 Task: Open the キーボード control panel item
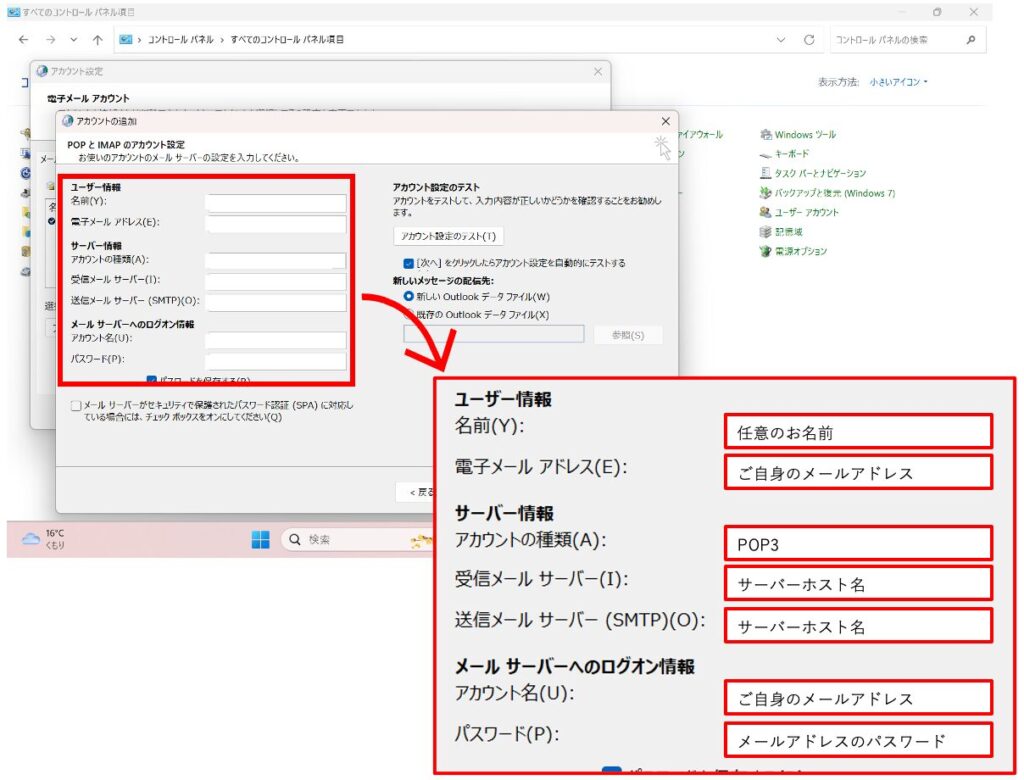click(x=766, y=154)
